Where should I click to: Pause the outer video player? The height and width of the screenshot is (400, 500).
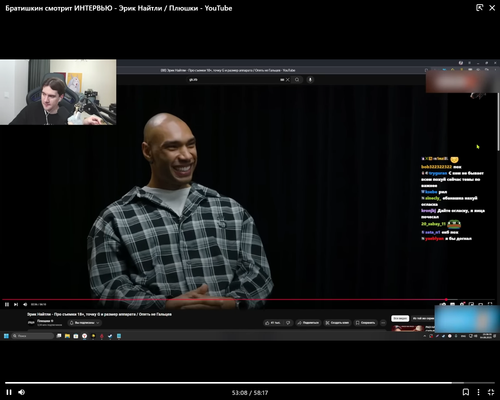click(9, 392)
